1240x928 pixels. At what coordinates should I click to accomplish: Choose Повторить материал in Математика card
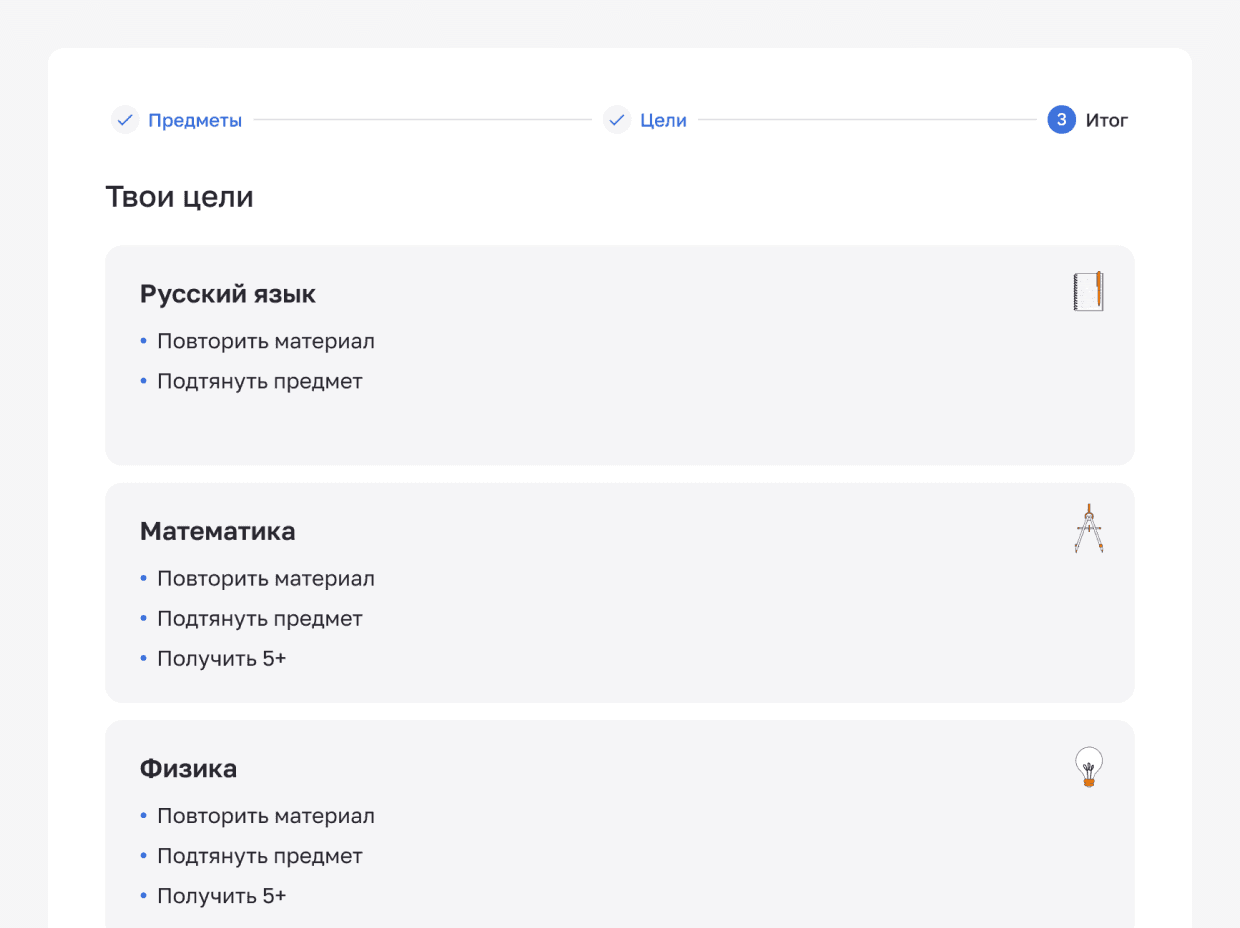tap(266, 578)
